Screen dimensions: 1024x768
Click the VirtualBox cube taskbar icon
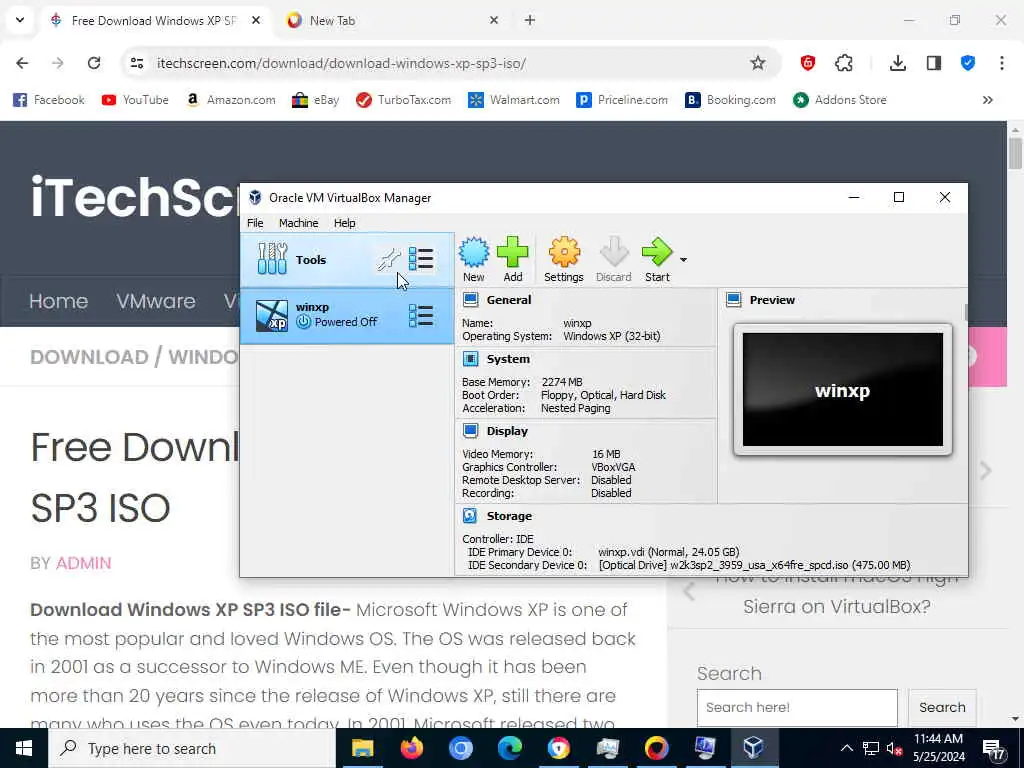(x=754, y=748)
